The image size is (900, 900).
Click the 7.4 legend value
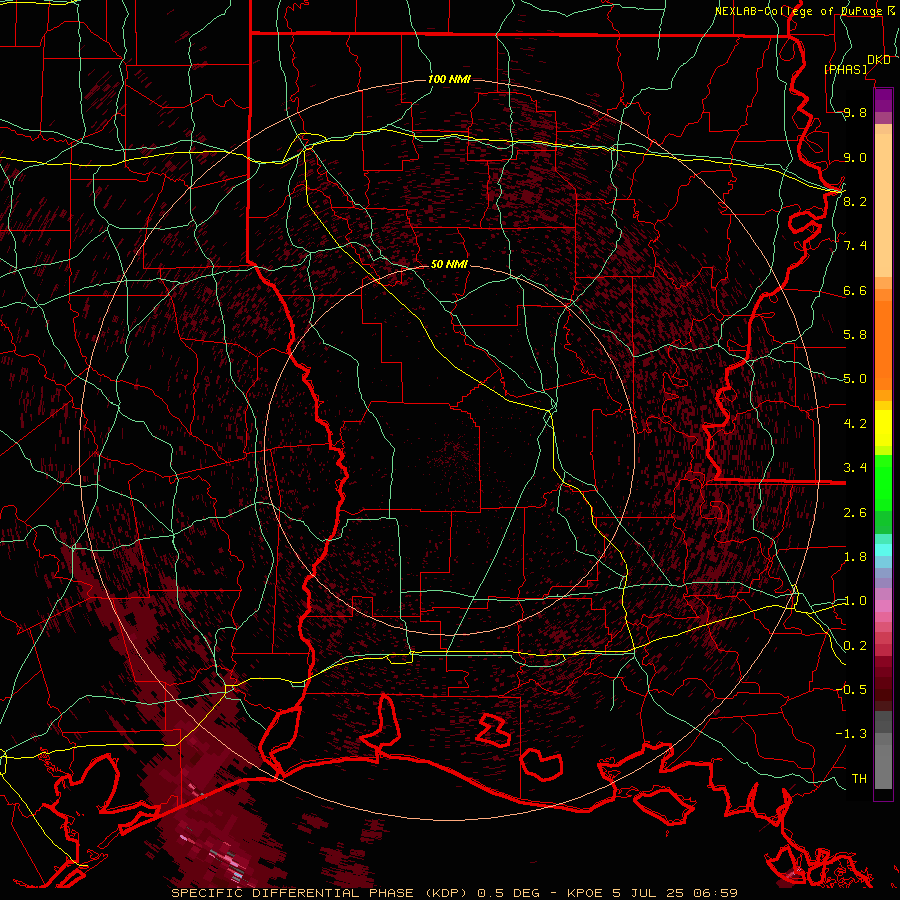pyautogui.click(x=855, y=246)
